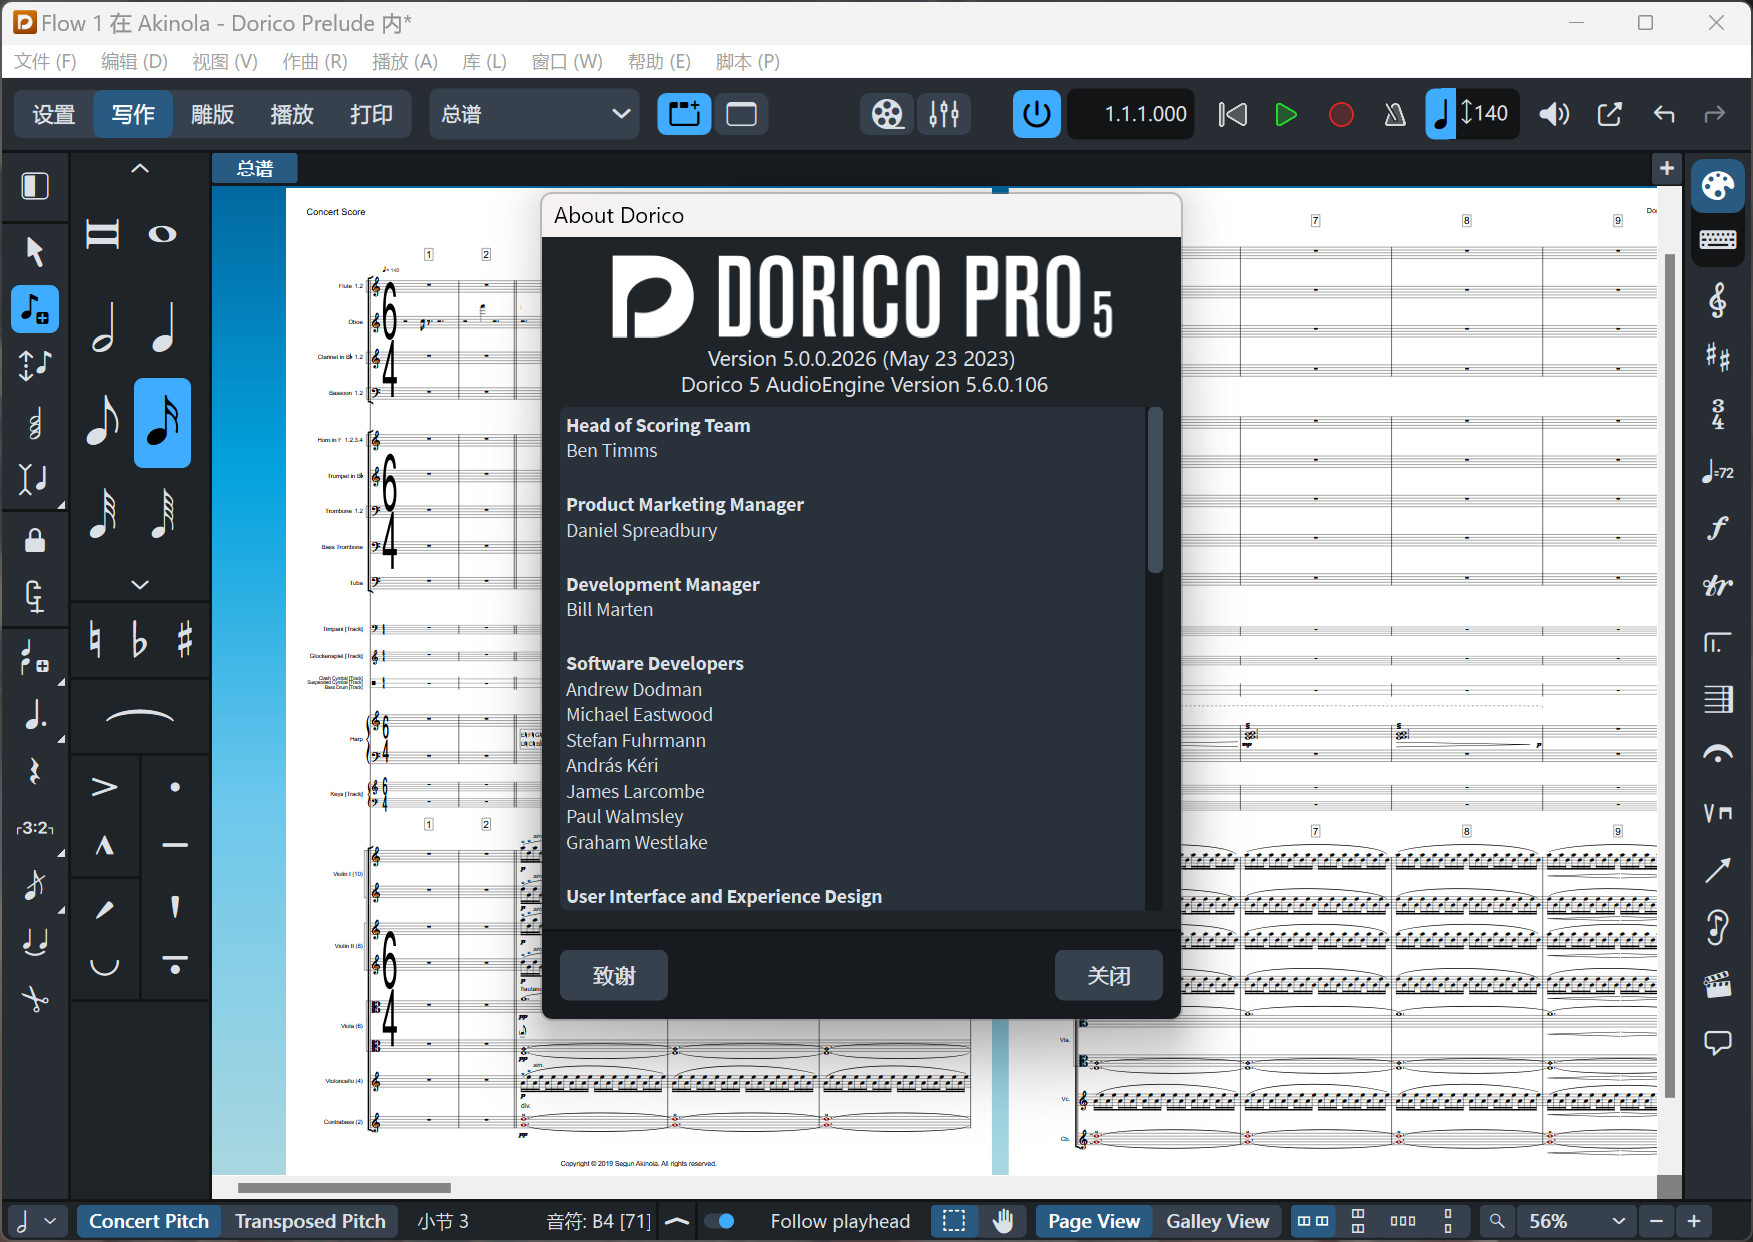Select the arrow selection tool
1753x1242 pixels.
(35, 251)
